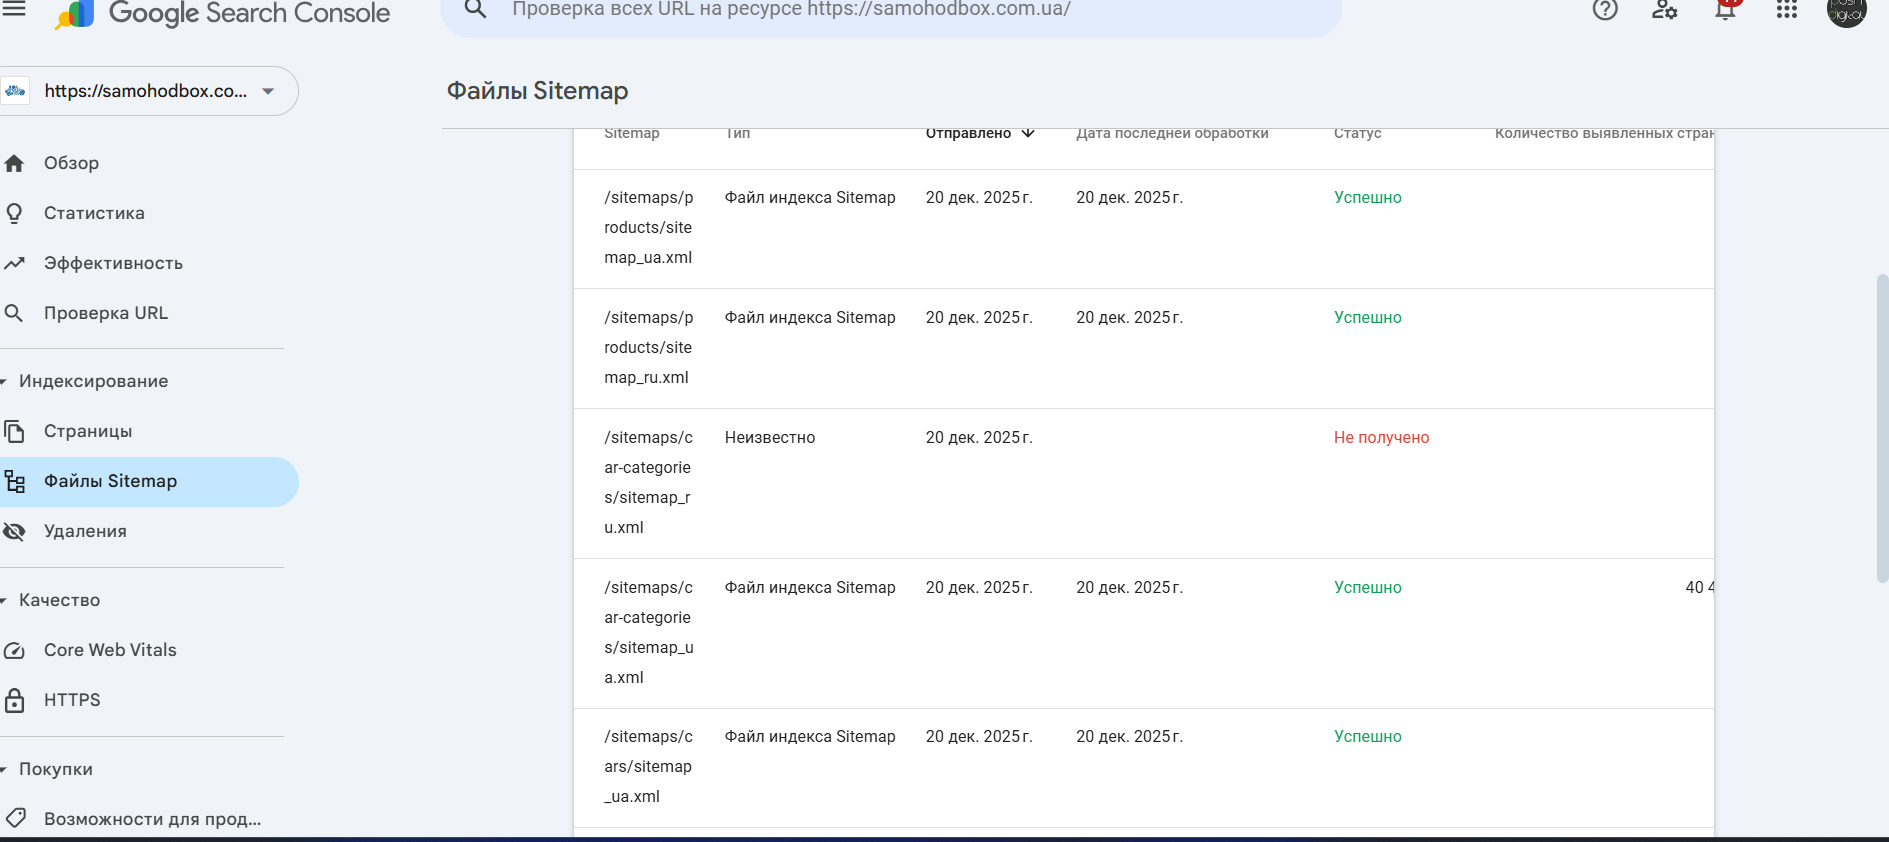Screen dimensions: 1889x842
Task: Open the notifications bell
Action: [x=1725, y=10]
